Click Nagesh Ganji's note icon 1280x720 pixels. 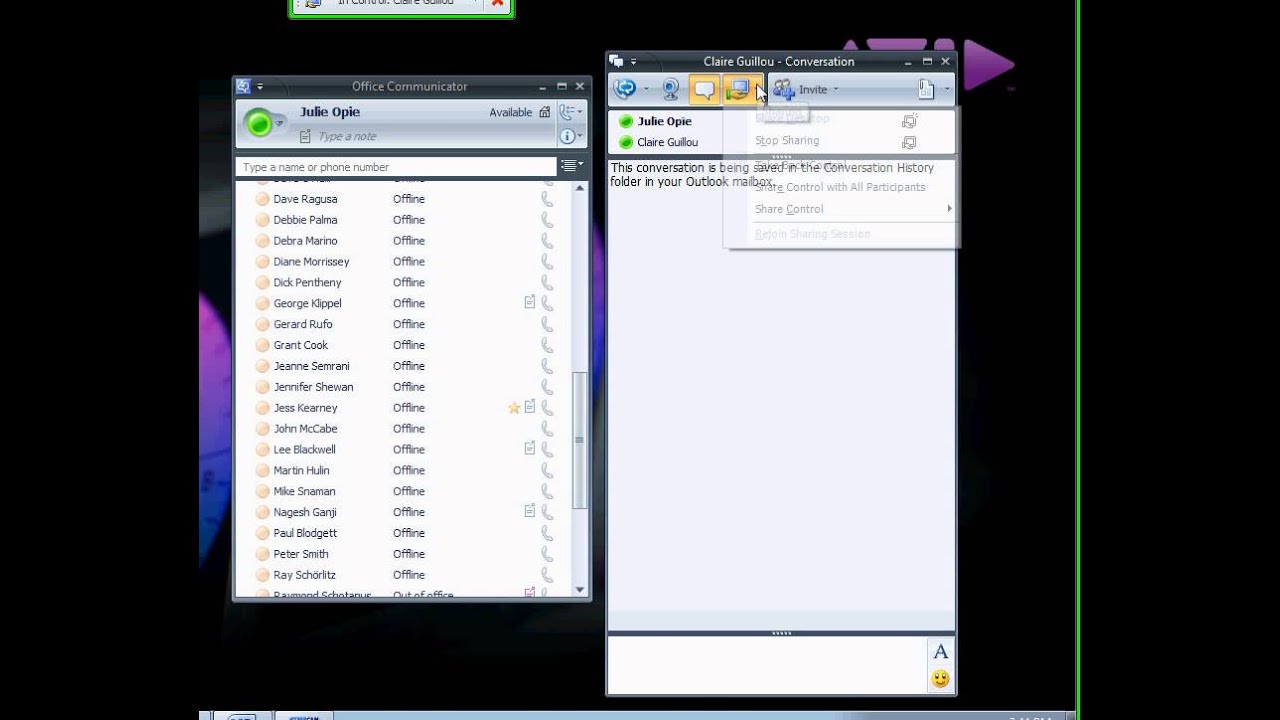[x=530, y=511]
